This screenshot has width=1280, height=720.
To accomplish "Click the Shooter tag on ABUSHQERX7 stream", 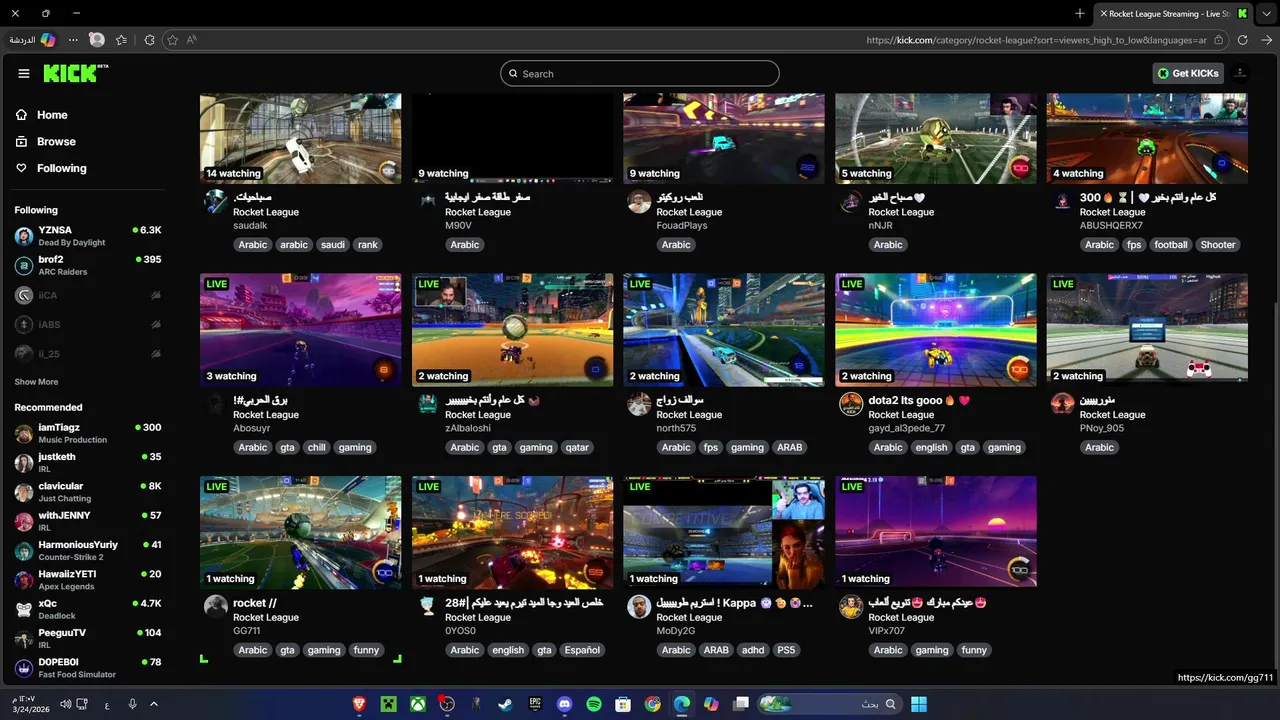I will point(1218,245).
